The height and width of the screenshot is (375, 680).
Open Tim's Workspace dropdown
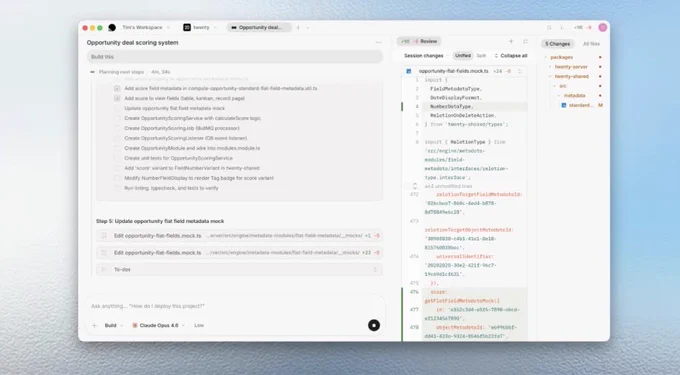point(145,27)
